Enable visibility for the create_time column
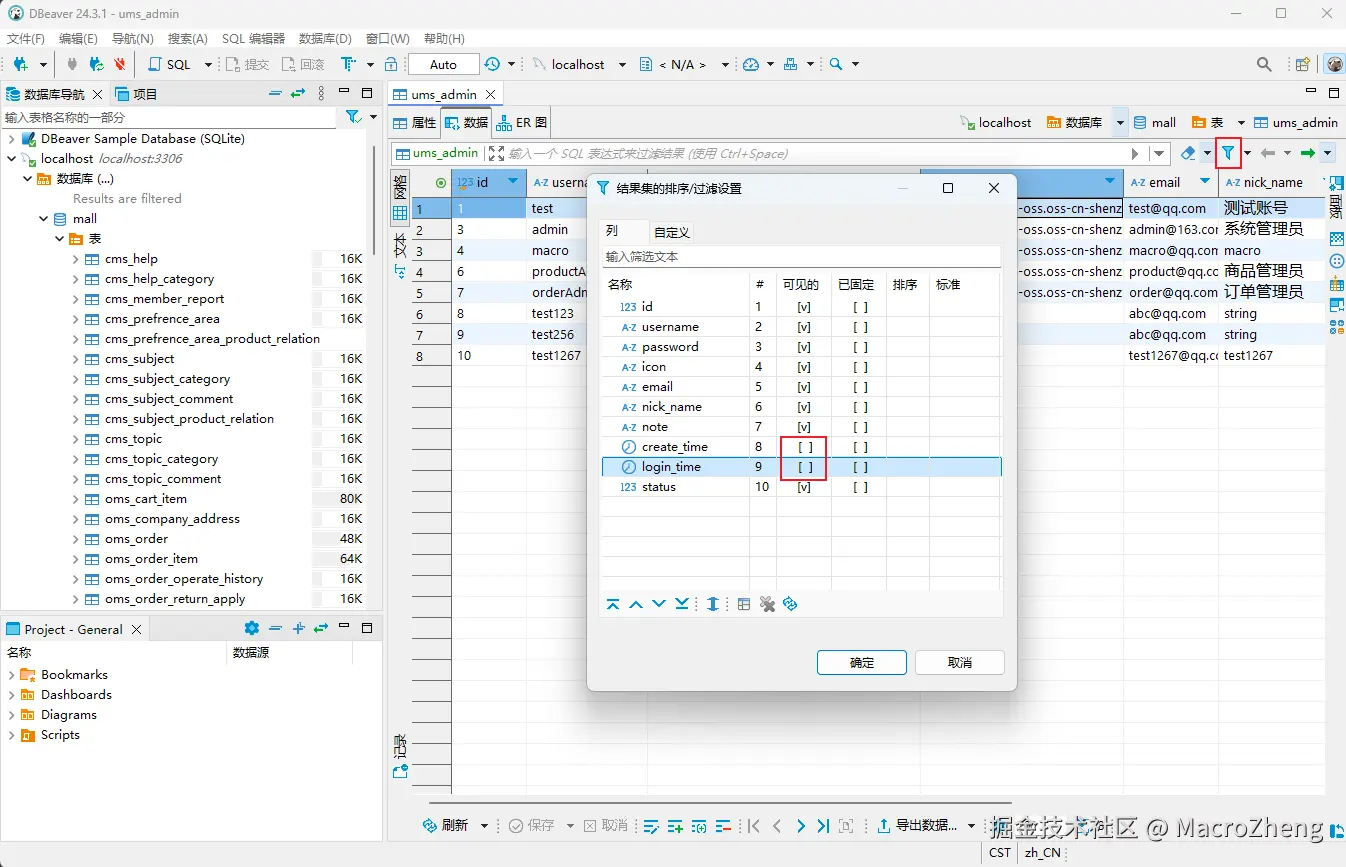1346x867 pixels. coord(804,447)
